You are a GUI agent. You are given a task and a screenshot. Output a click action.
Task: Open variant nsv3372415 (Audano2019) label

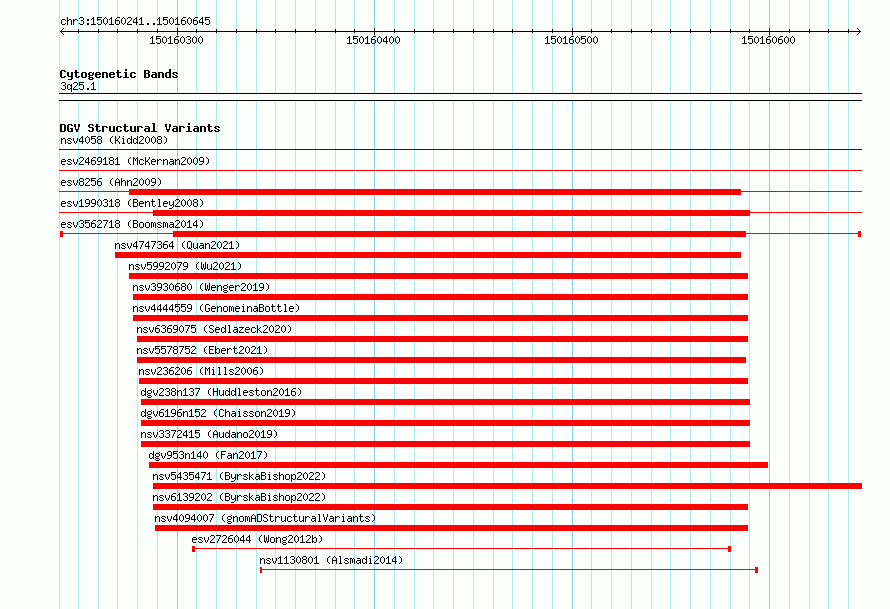tap(209, 434)
